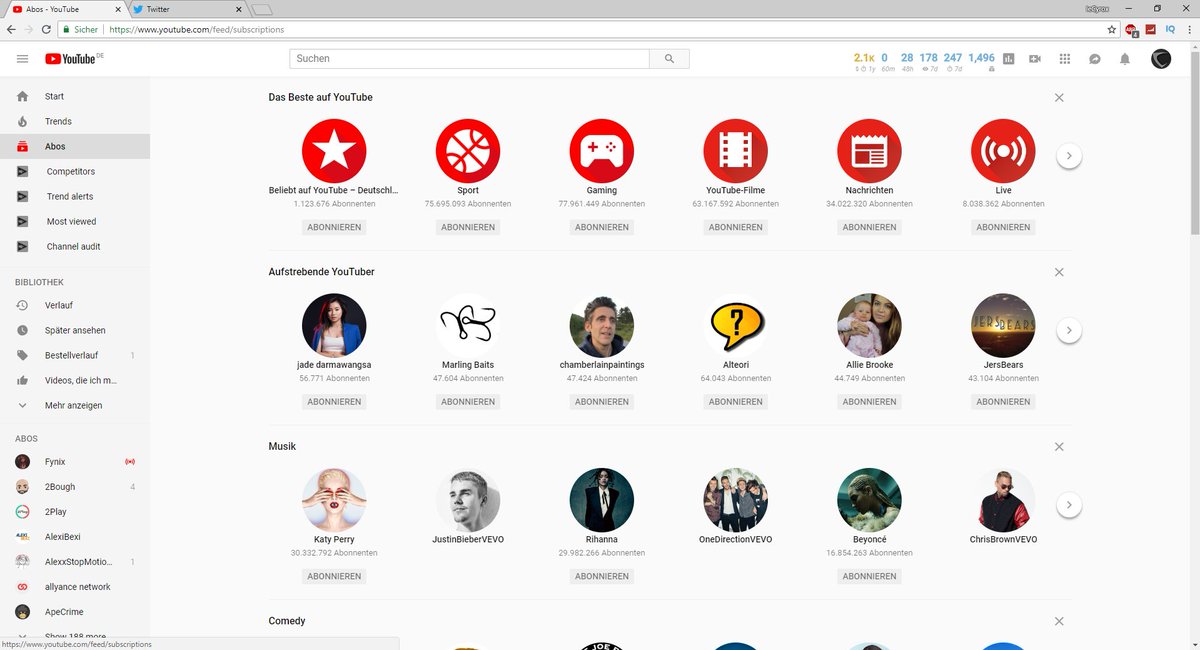Viewport: 1200px width, 650px height.
Task: Open the Beliebt auf YouTube star channel icon
Action: pos(334,151)
